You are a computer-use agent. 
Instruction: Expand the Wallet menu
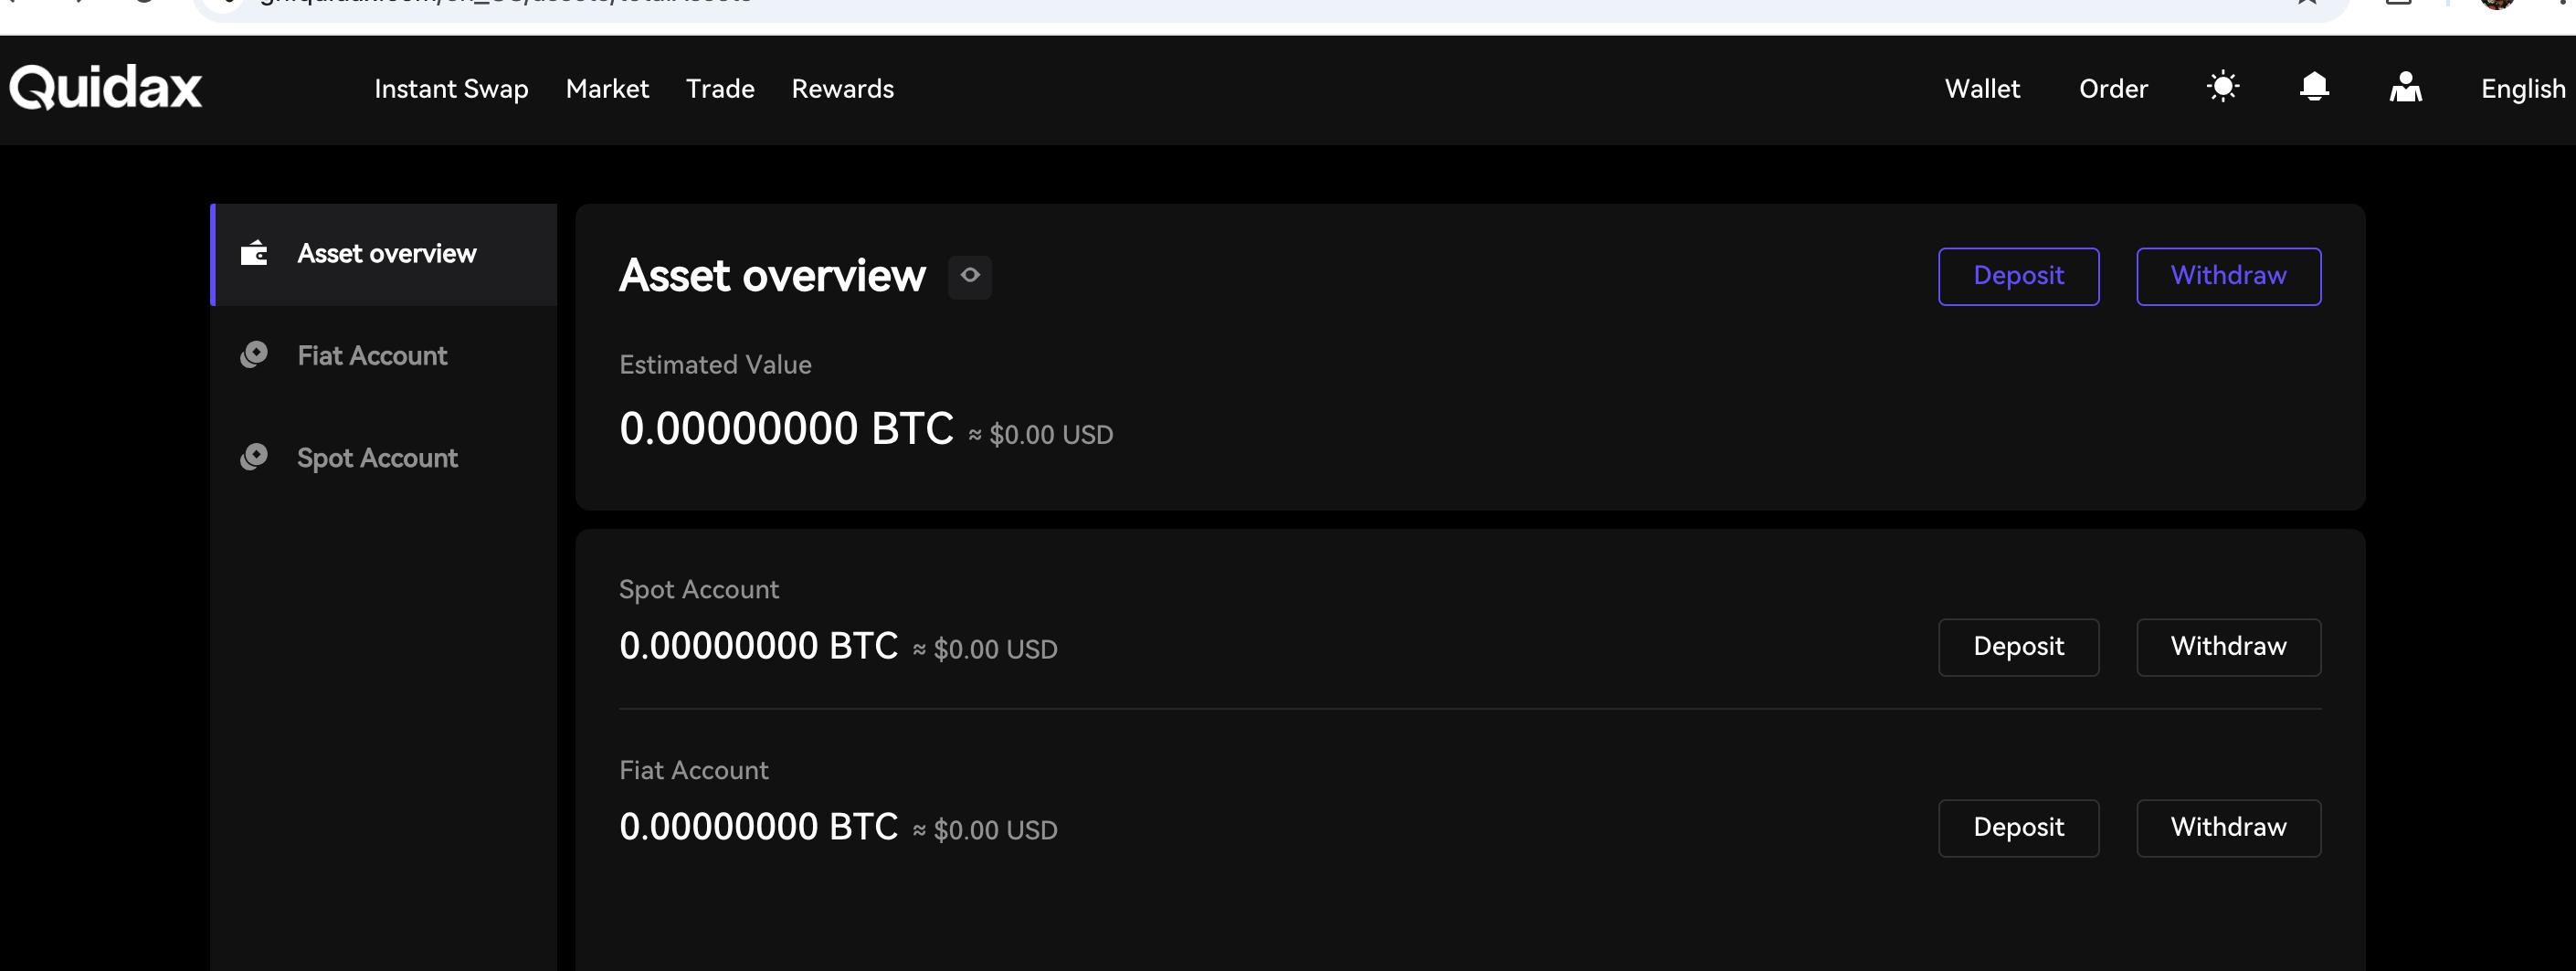click(1982, 89)
